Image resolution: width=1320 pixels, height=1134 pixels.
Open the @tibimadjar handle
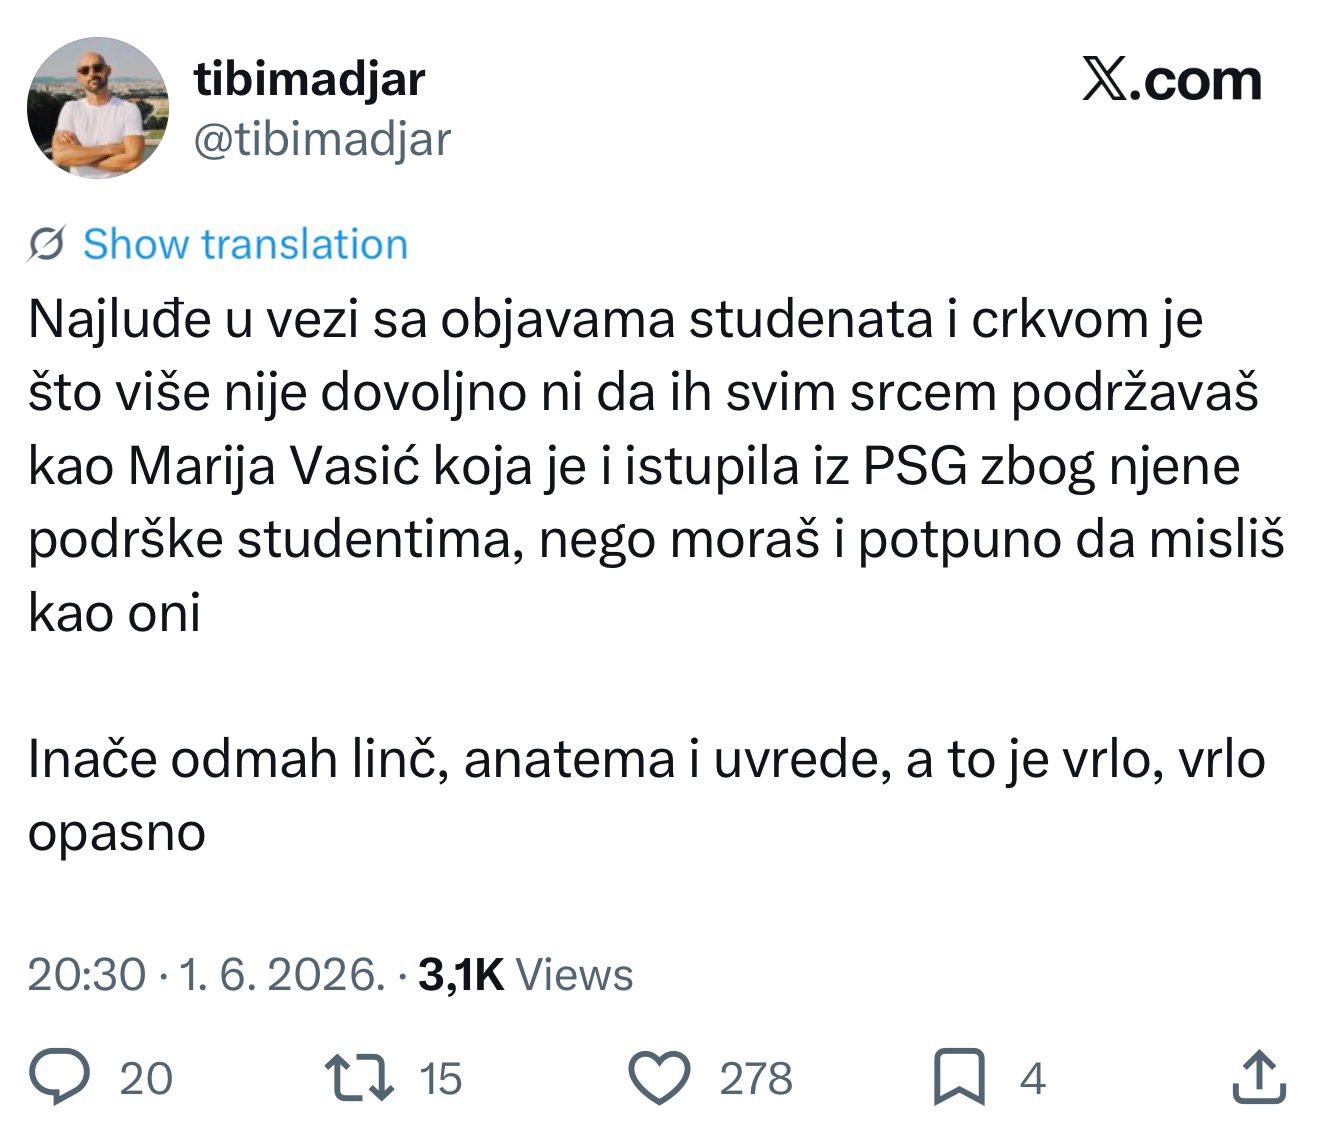[322, 140]
